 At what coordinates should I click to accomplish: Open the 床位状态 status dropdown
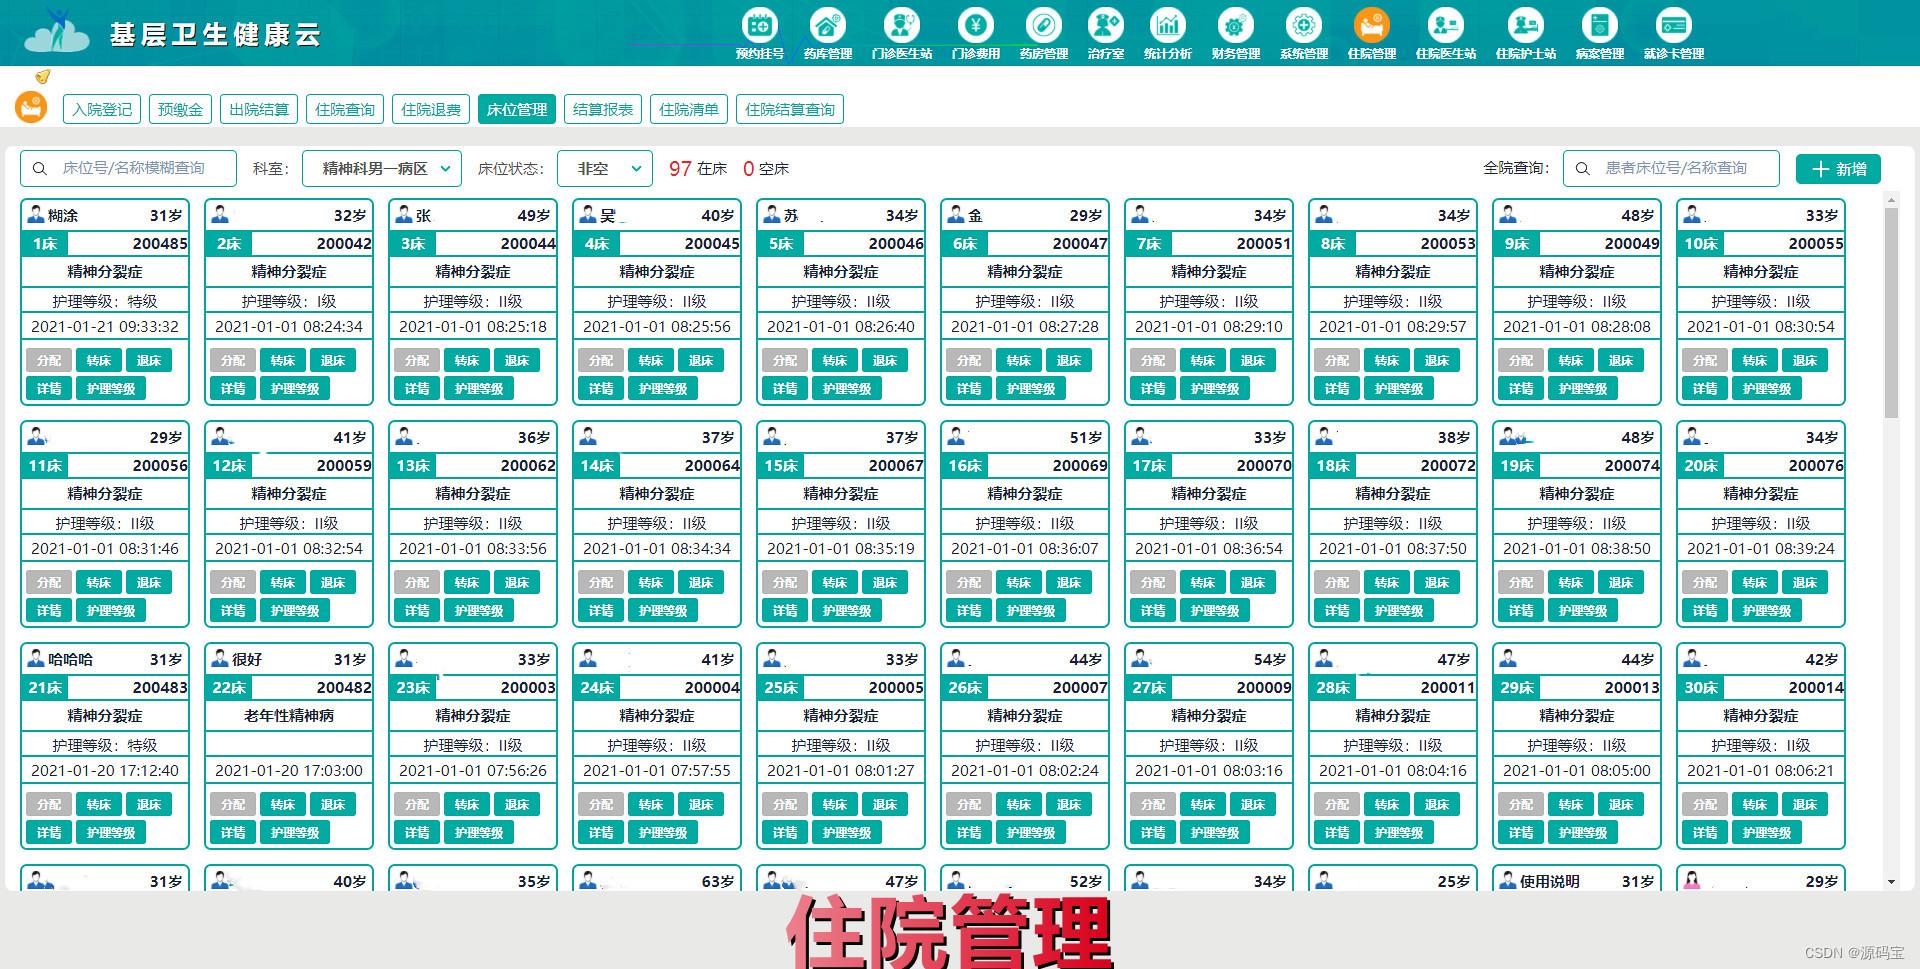click(x=604, y=168)
